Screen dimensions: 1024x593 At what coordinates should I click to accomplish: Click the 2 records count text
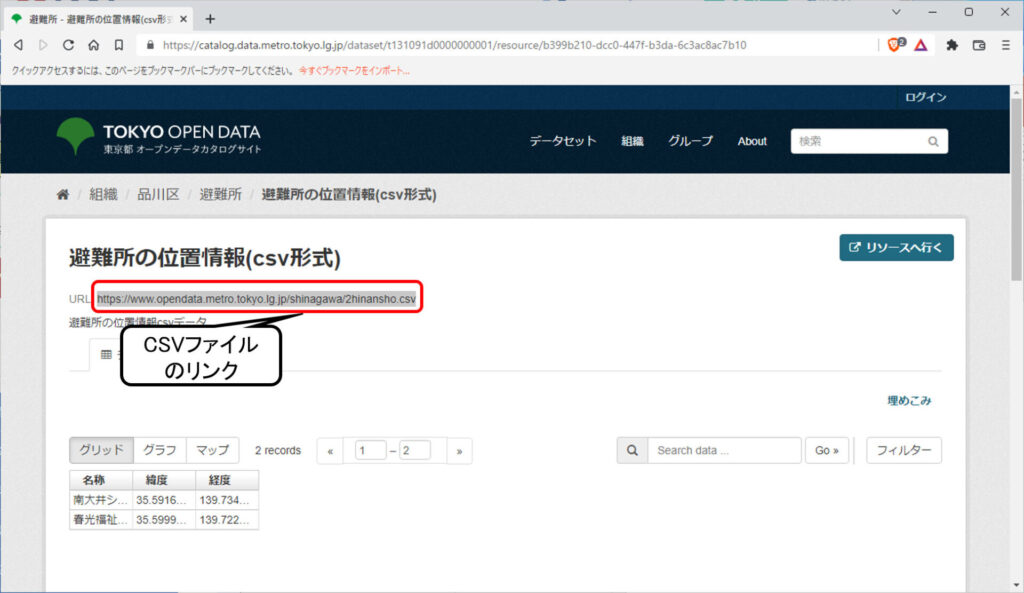point(278,450)
